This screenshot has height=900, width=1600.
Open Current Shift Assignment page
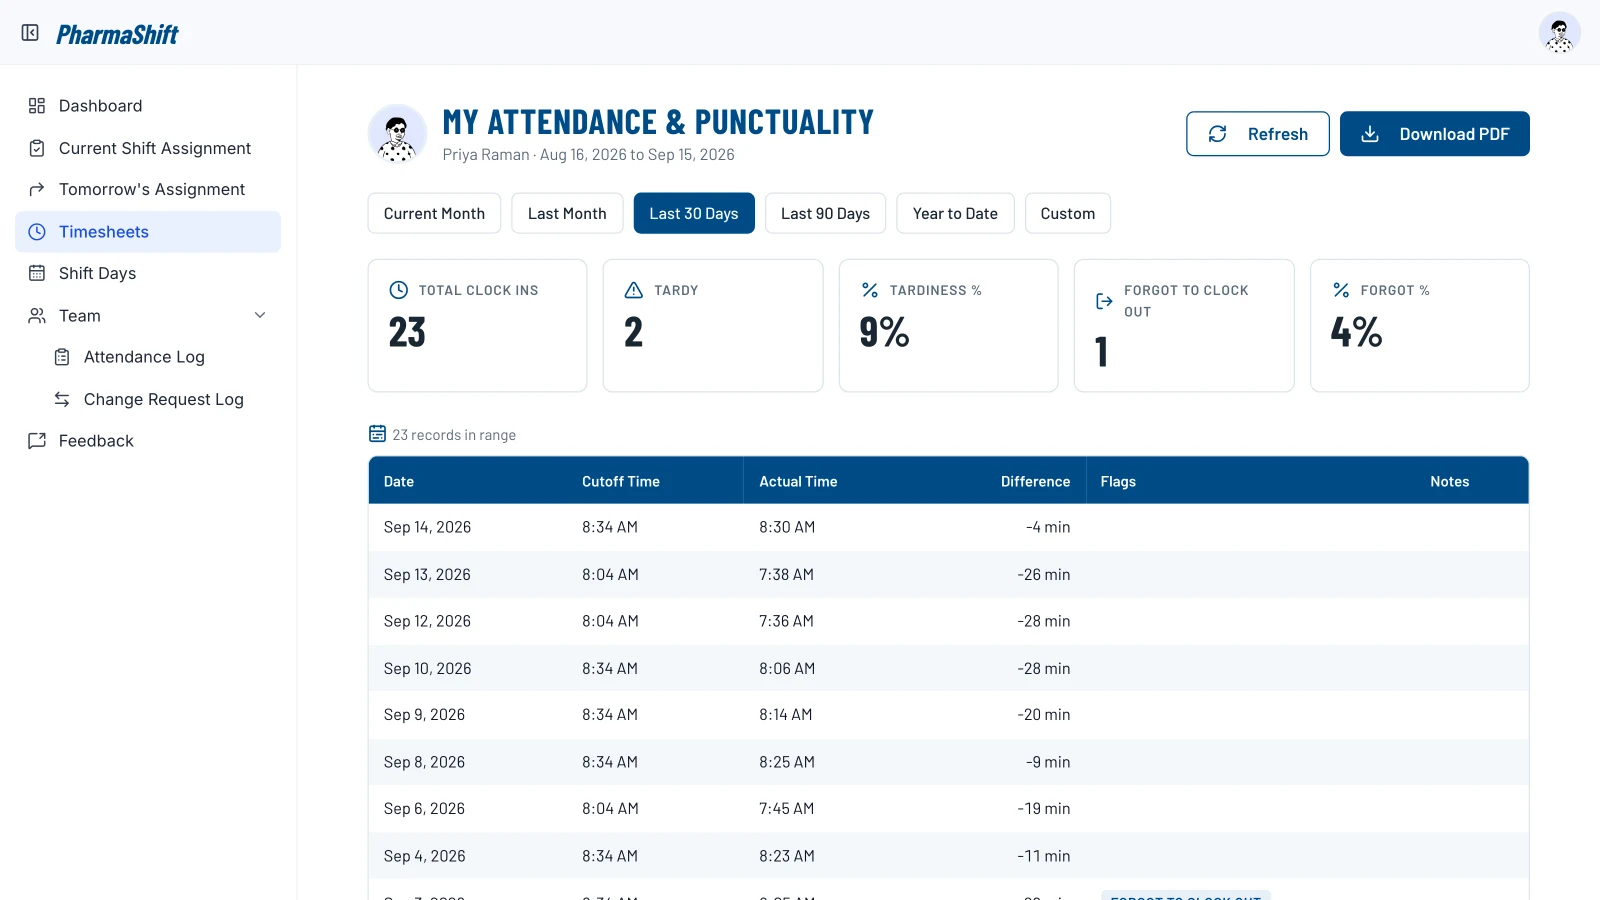148,148
